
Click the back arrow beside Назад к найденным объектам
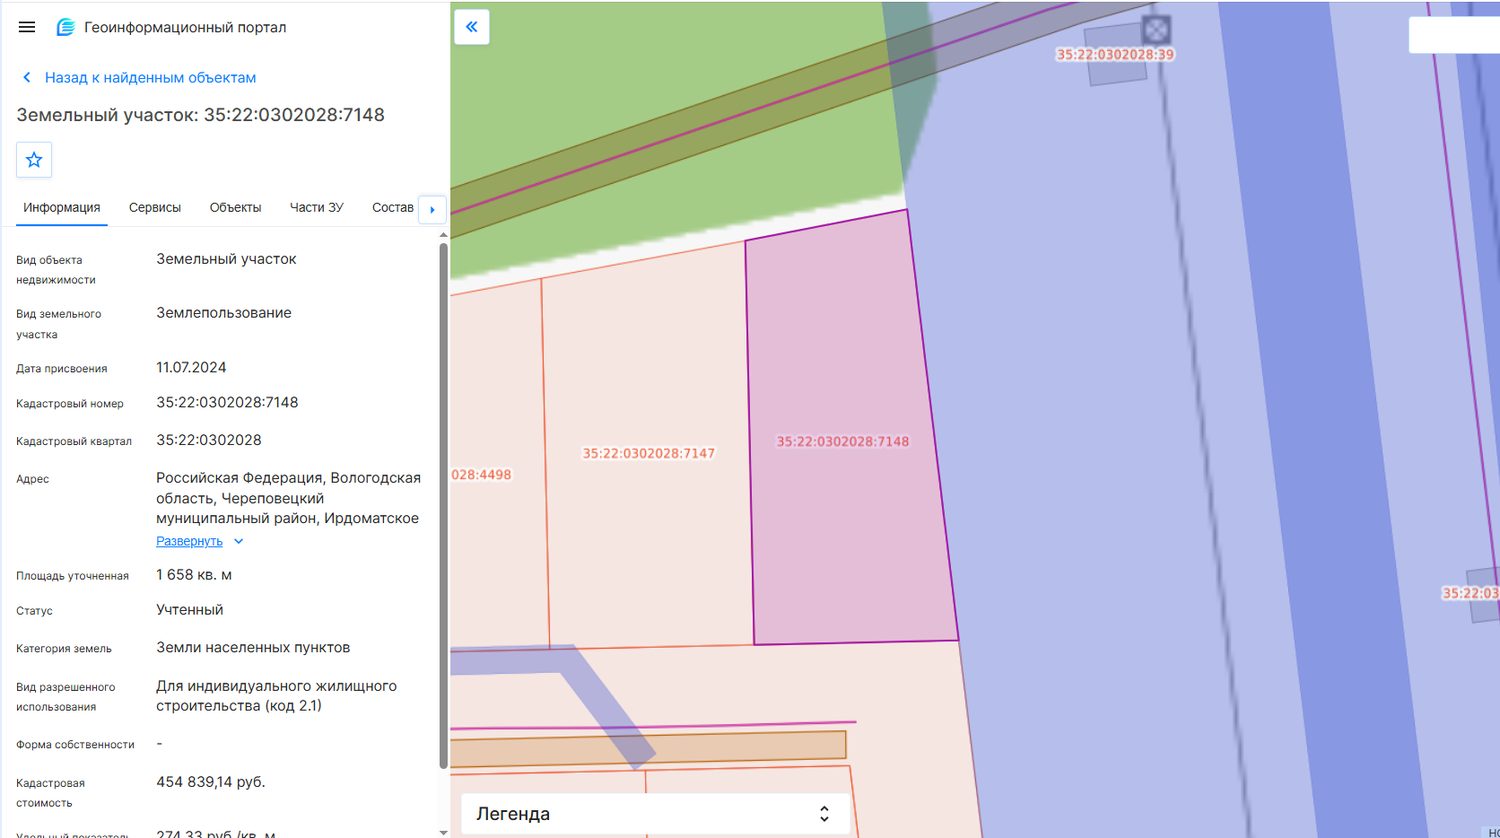pos(27,78)
